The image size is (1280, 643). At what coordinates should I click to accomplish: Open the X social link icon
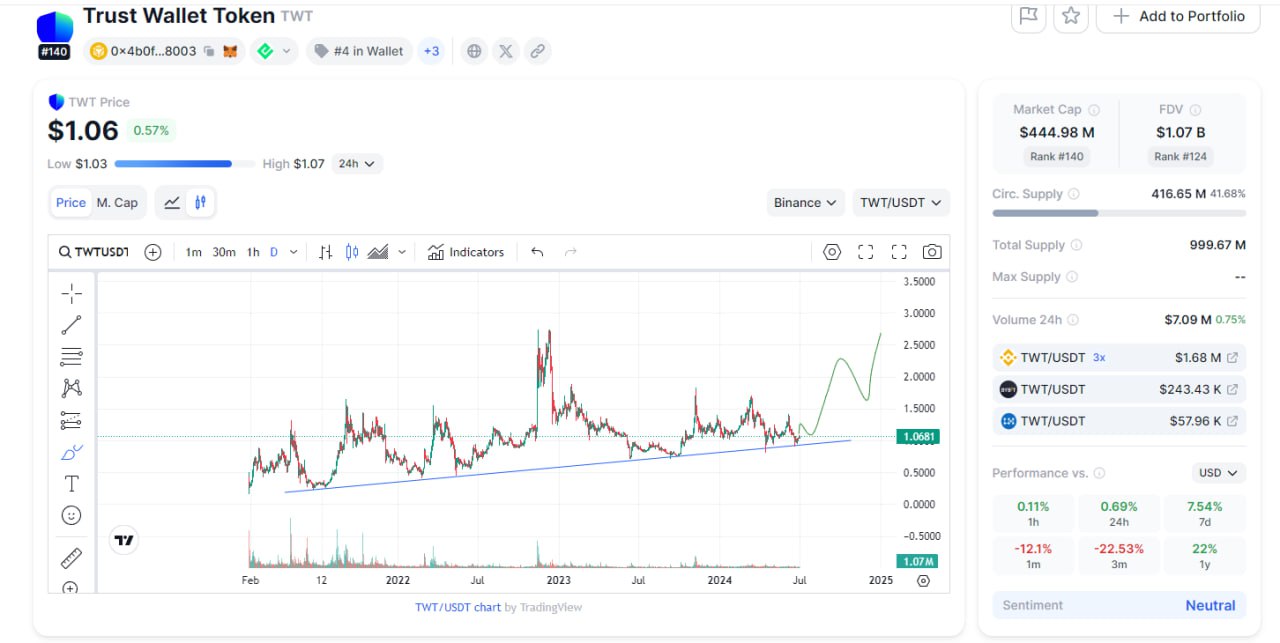click(x=506, y=51)
